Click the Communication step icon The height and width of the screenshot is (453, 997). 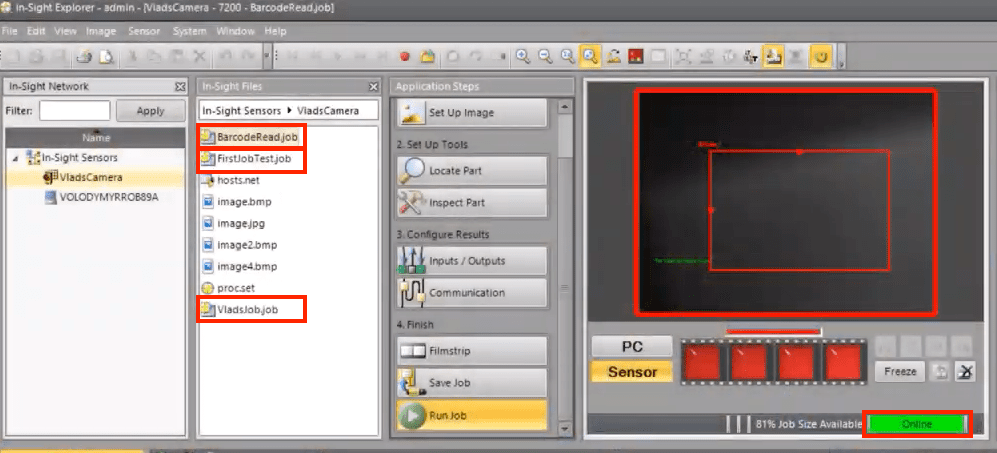pyautogui.click(x=411, y=293)
